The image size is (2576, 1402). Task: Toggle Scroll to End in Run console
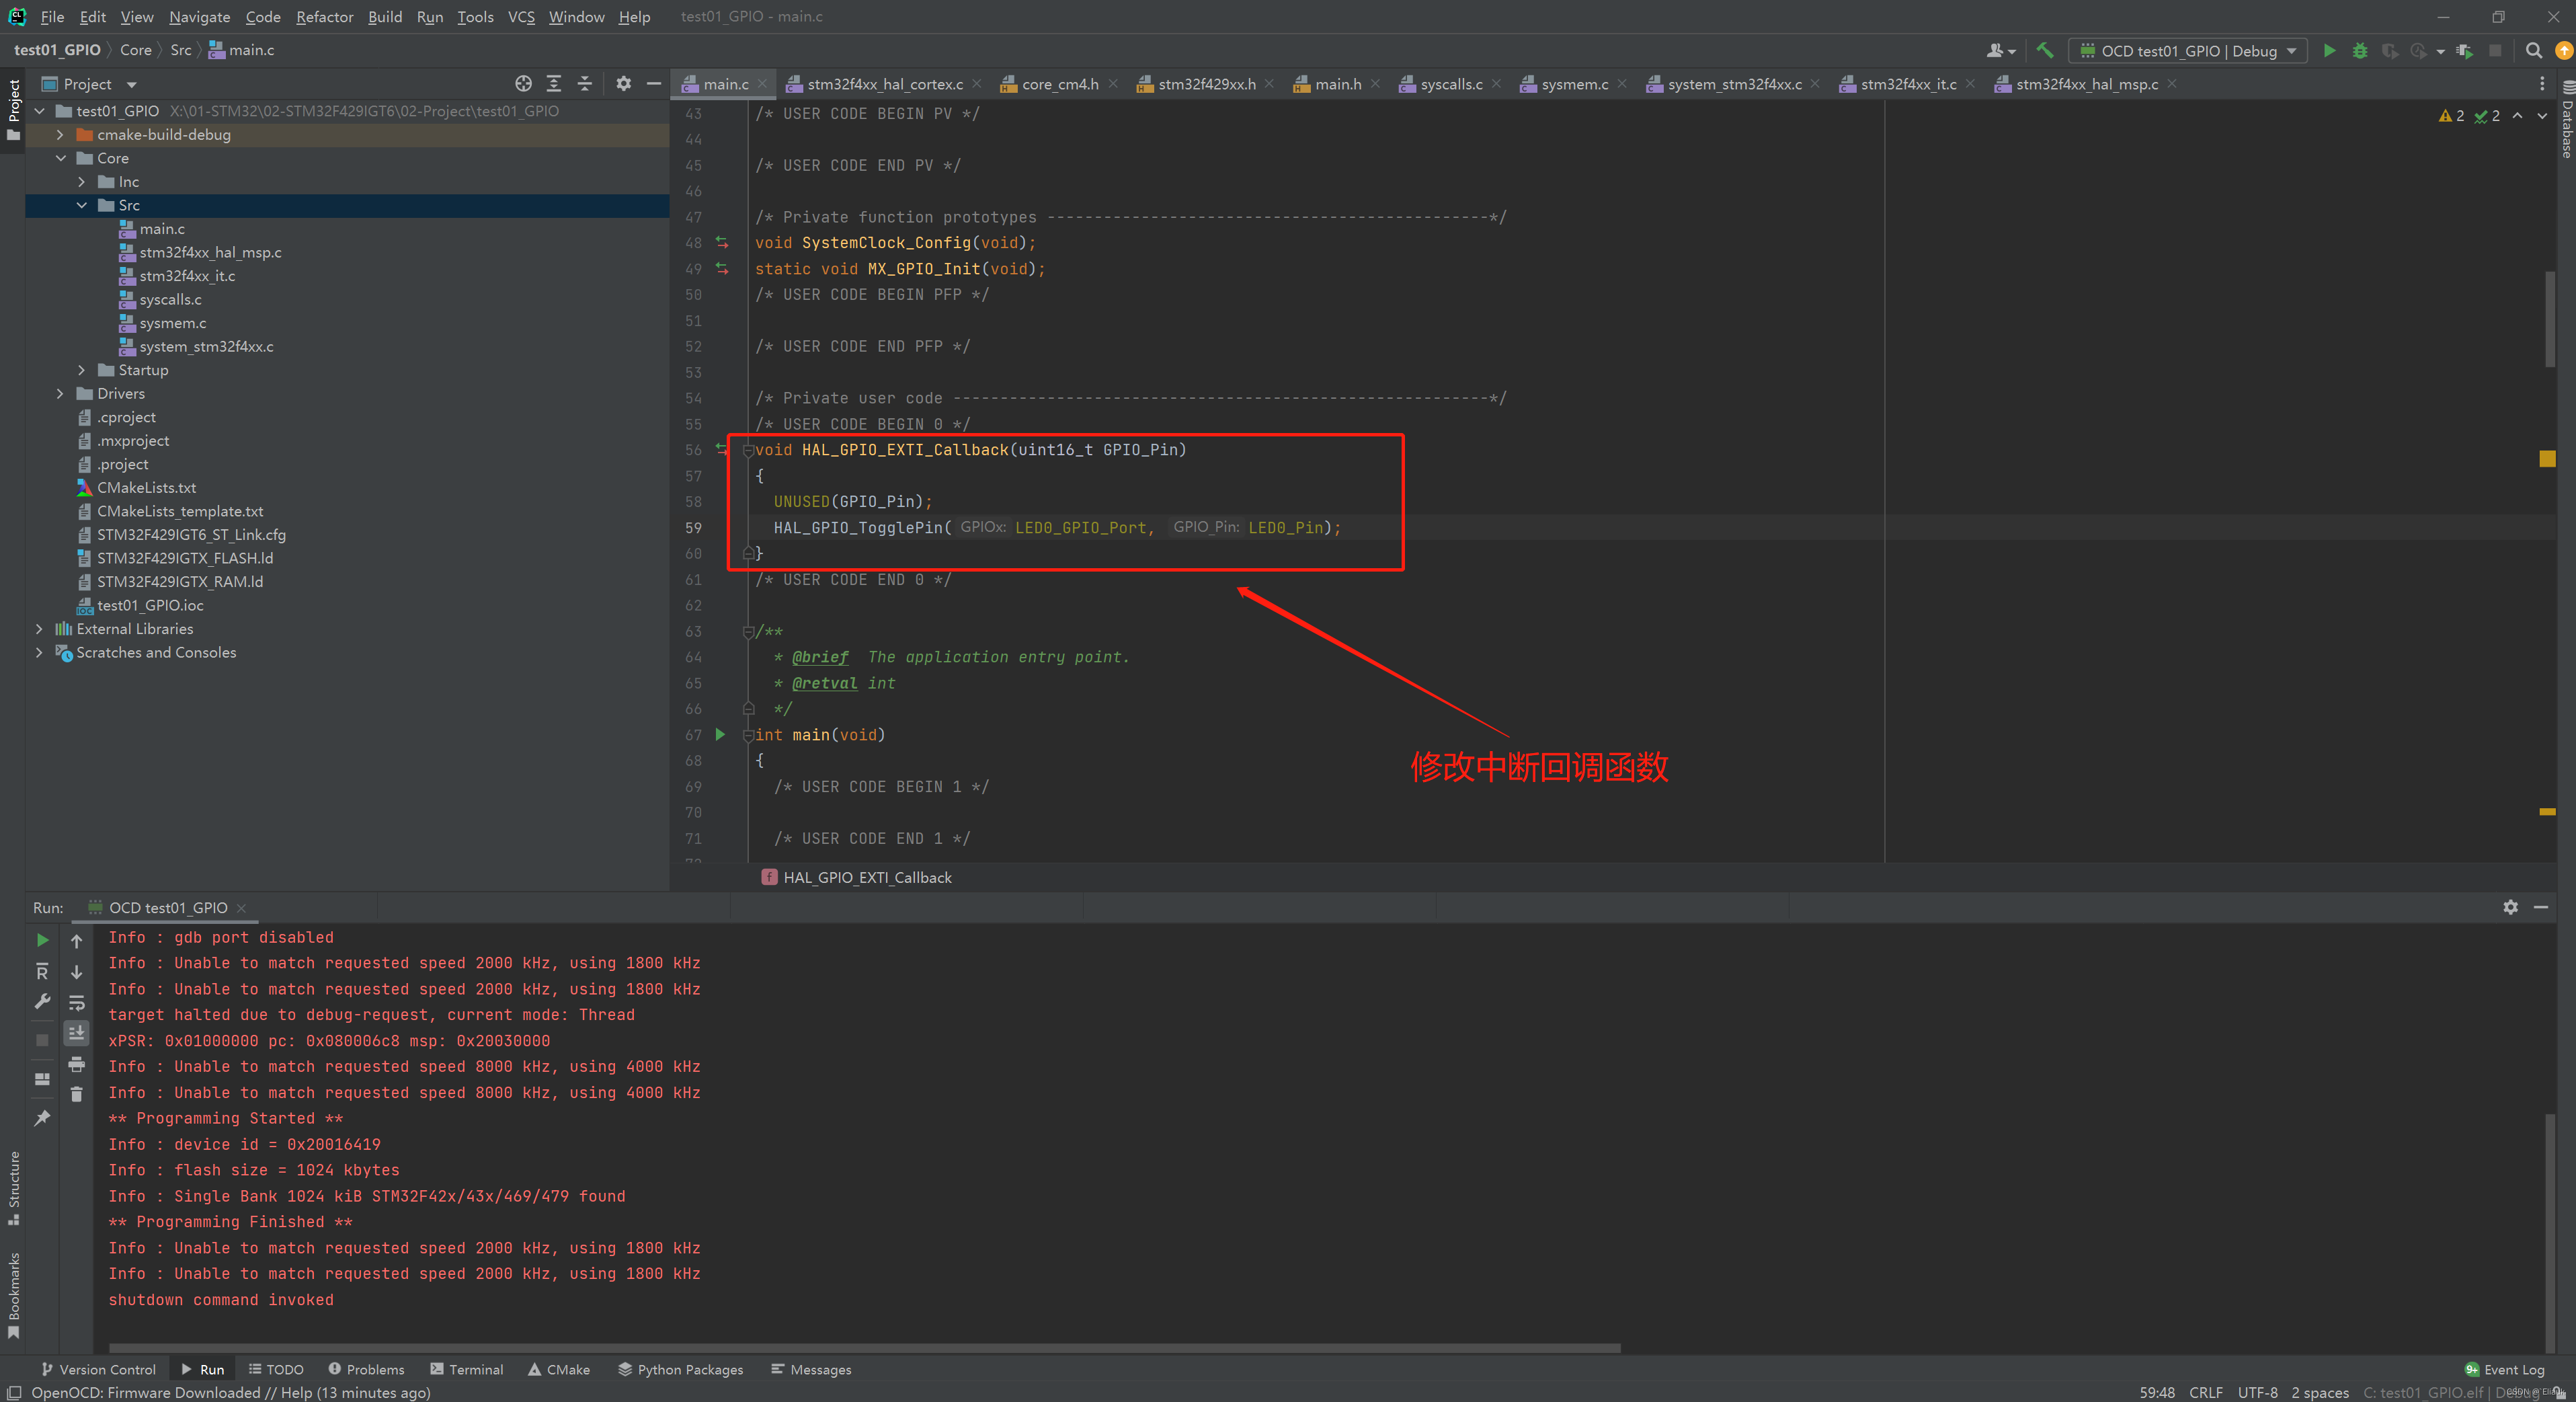pyautogui.click(x=76, y=1032)
